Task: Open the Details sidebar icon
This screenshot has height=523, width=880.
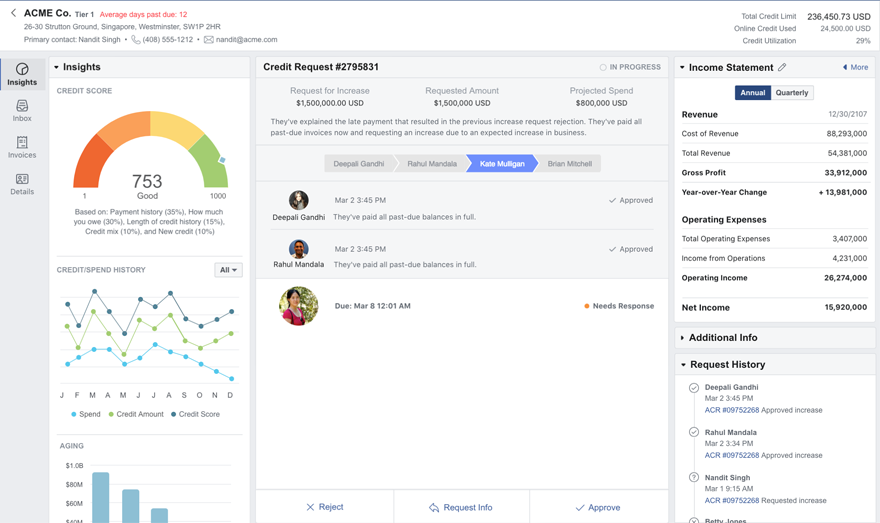Action: (x=22, y=184)
